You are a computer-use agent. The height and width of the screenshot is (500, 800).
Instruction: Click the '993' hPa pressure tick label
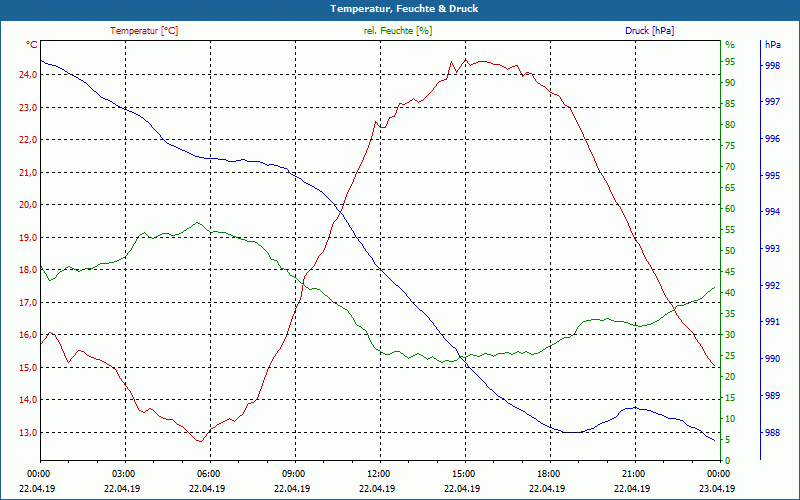coord(772,248)
